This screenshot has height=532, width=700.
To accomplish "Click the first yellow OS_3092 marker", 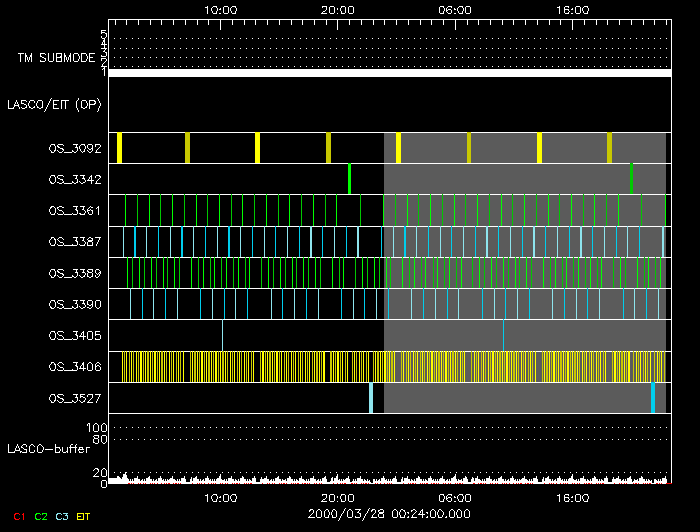I will (120, 148).
